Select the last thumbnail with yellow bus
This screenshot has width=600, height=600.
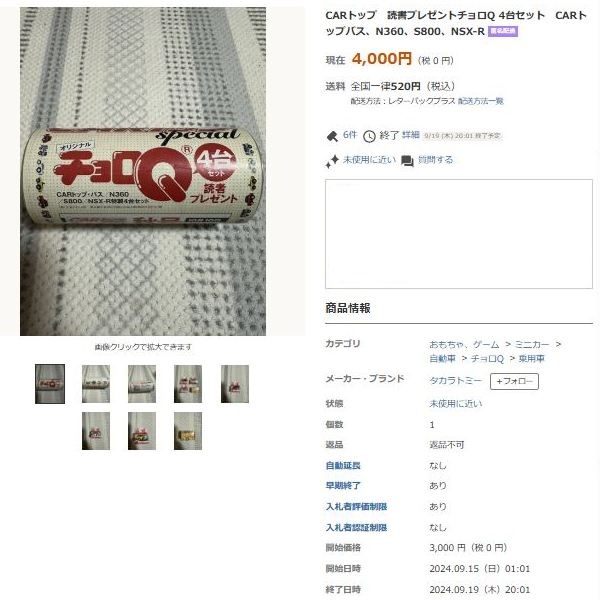[x=188, y=431]
